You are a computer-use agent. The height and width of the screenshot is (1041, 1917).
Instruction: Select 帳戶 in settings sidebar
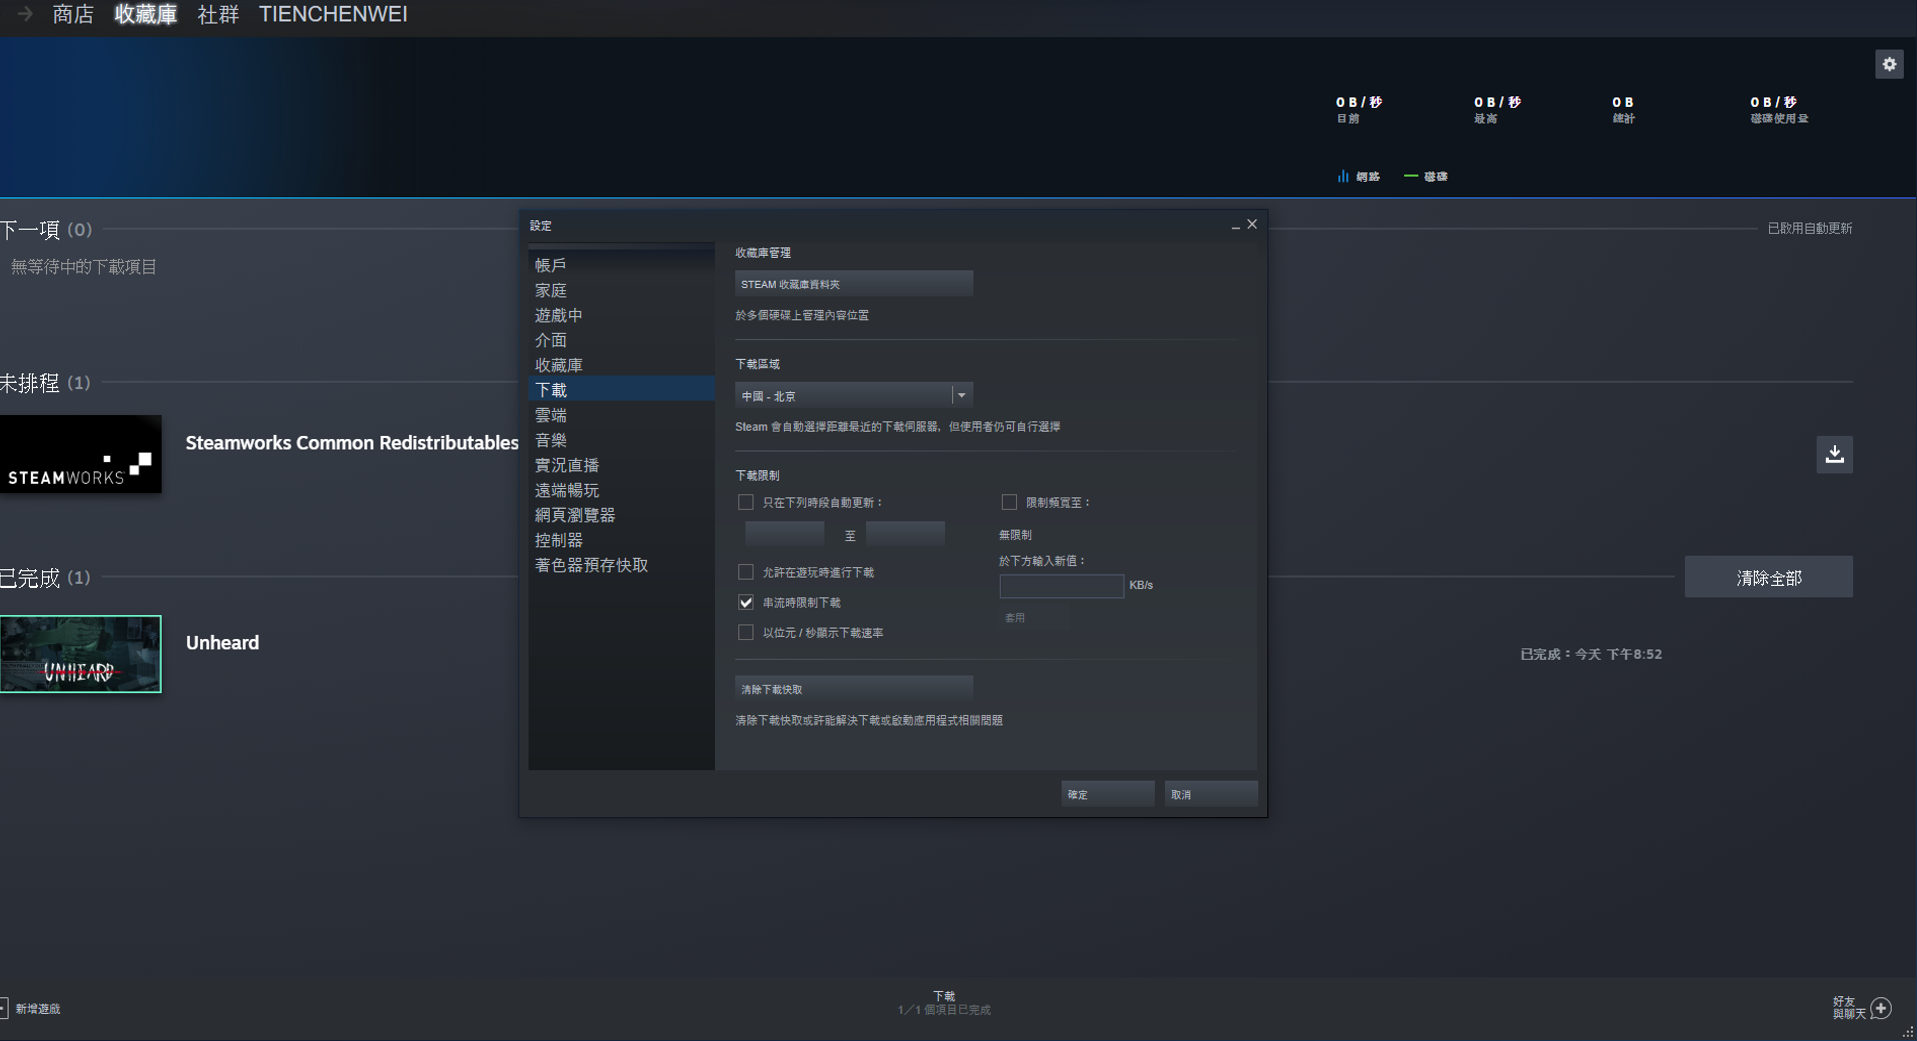pos(621,265)
